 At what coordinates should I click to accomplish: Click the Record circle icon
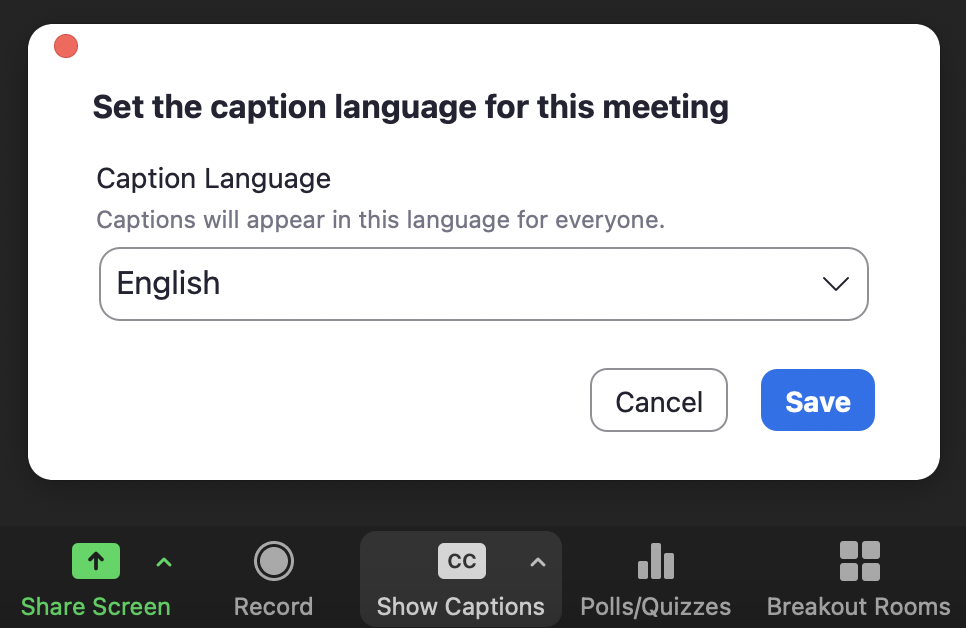(x=273, y=561)
